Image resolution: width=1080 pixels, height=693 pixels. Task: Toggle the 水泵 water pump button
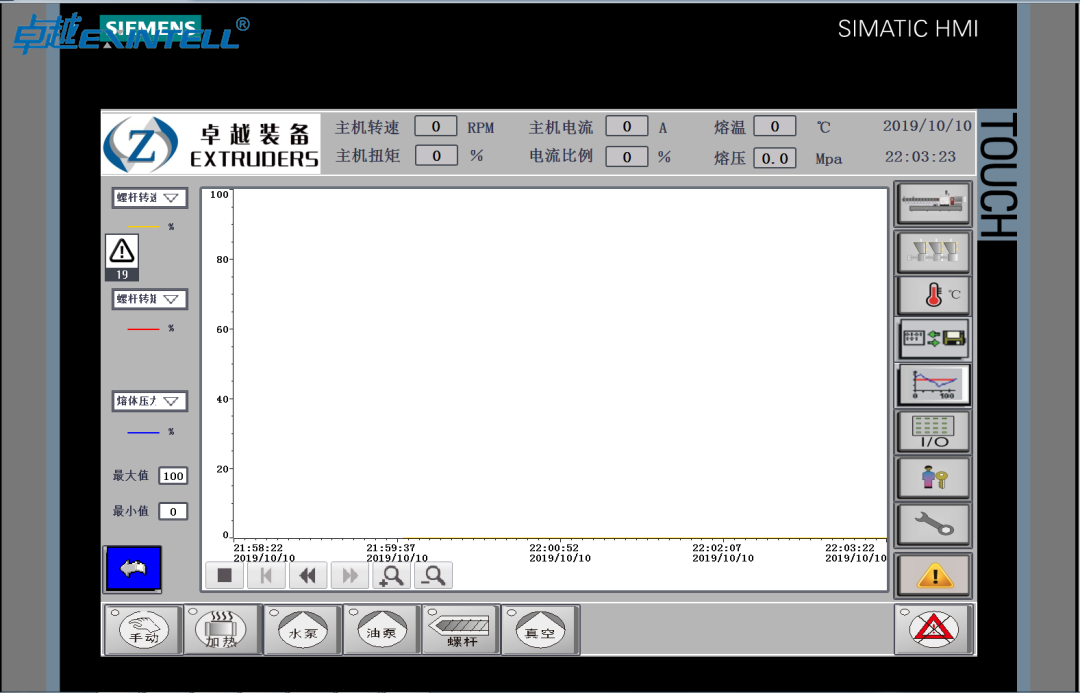pyautogui.click(x=302, y=630)
